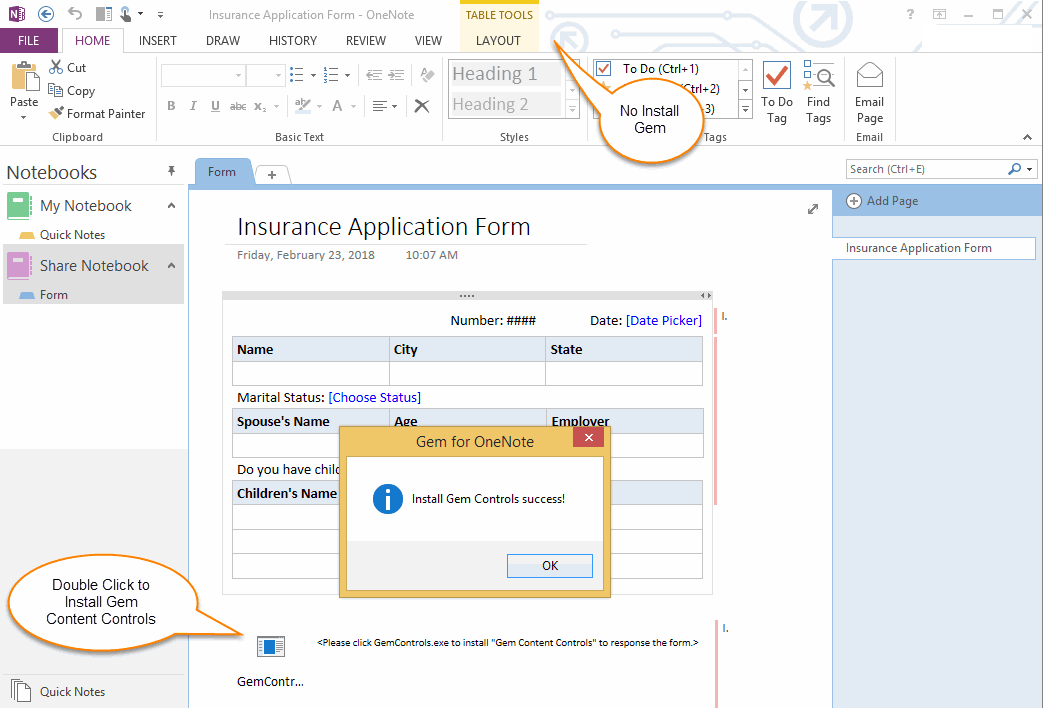Click the Search (Ctrl+E) box
The image size is (1043, 708).
point(927,169)
